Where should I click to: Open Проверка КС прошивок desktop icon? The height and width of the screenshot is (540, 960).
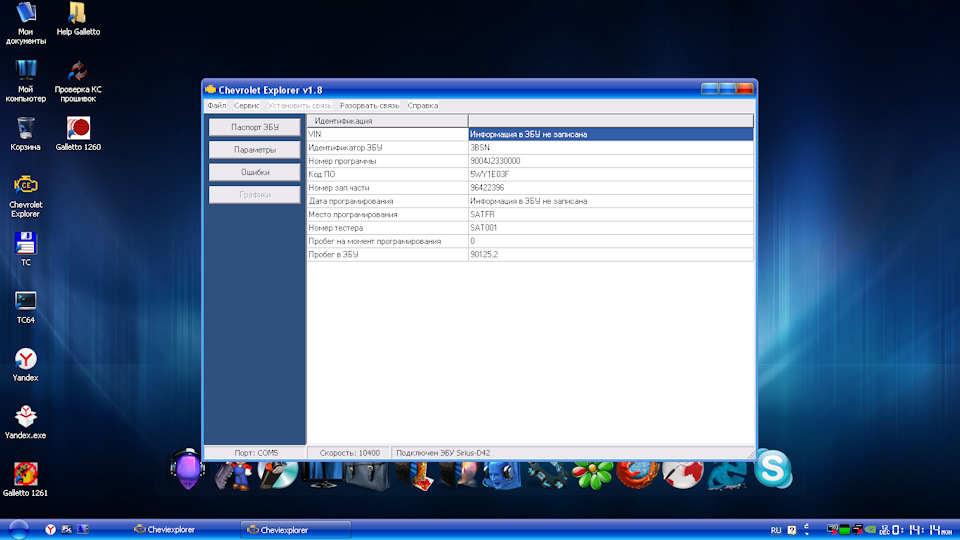[x=78, y=81]
